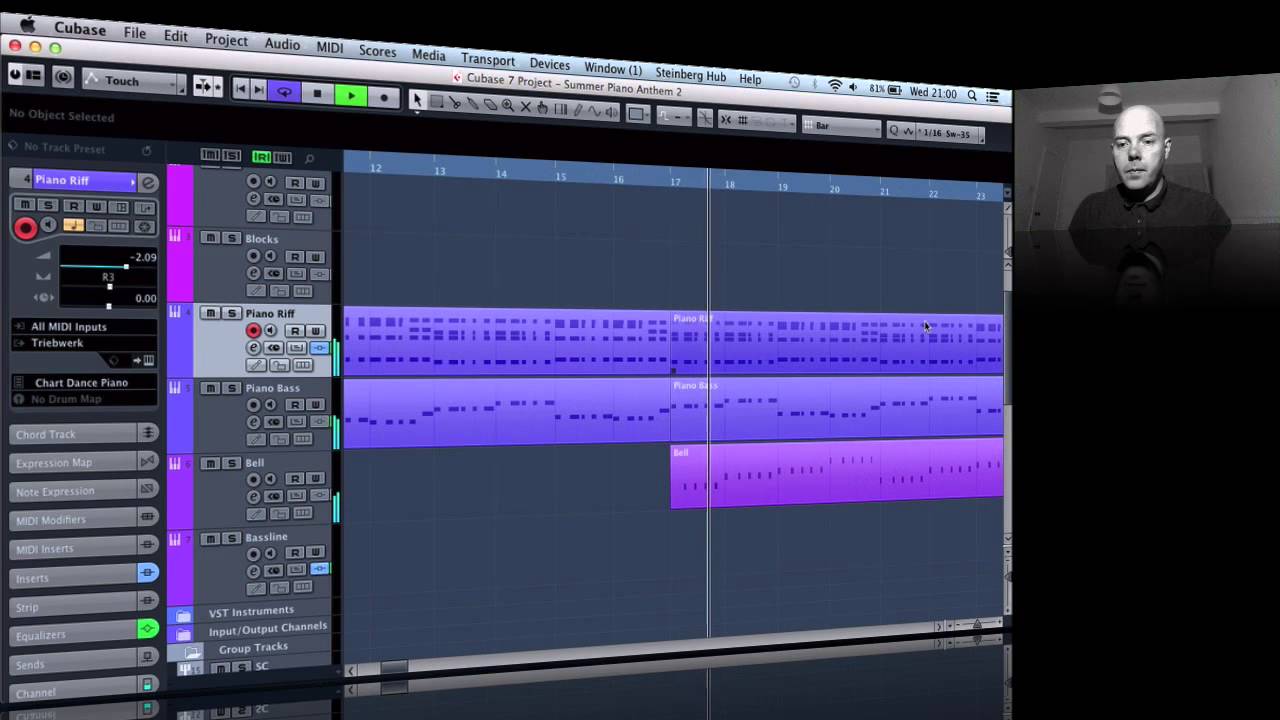Screen dimensions: 1280x720
Task: Select the Erase tool
Action: click(490, 104)
